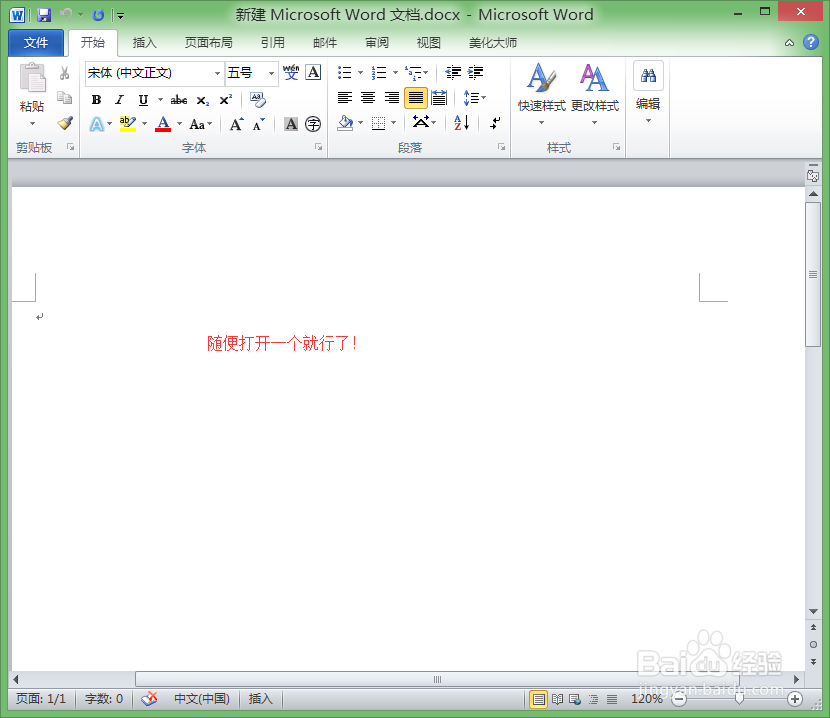Open the bullets list dropdown arrow
This screenshot has width=830, height=718.
pos(360,73)
